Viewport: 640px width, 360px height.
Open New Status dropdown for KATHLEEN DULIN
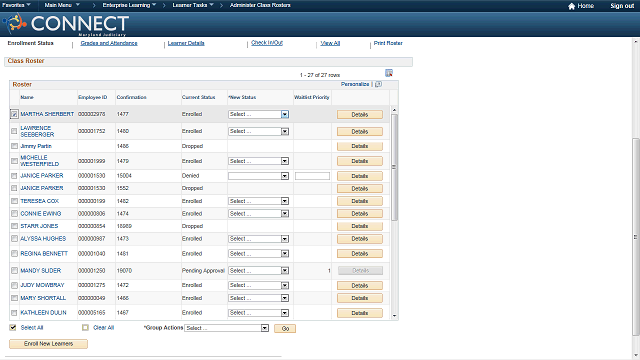pos(258,313)
